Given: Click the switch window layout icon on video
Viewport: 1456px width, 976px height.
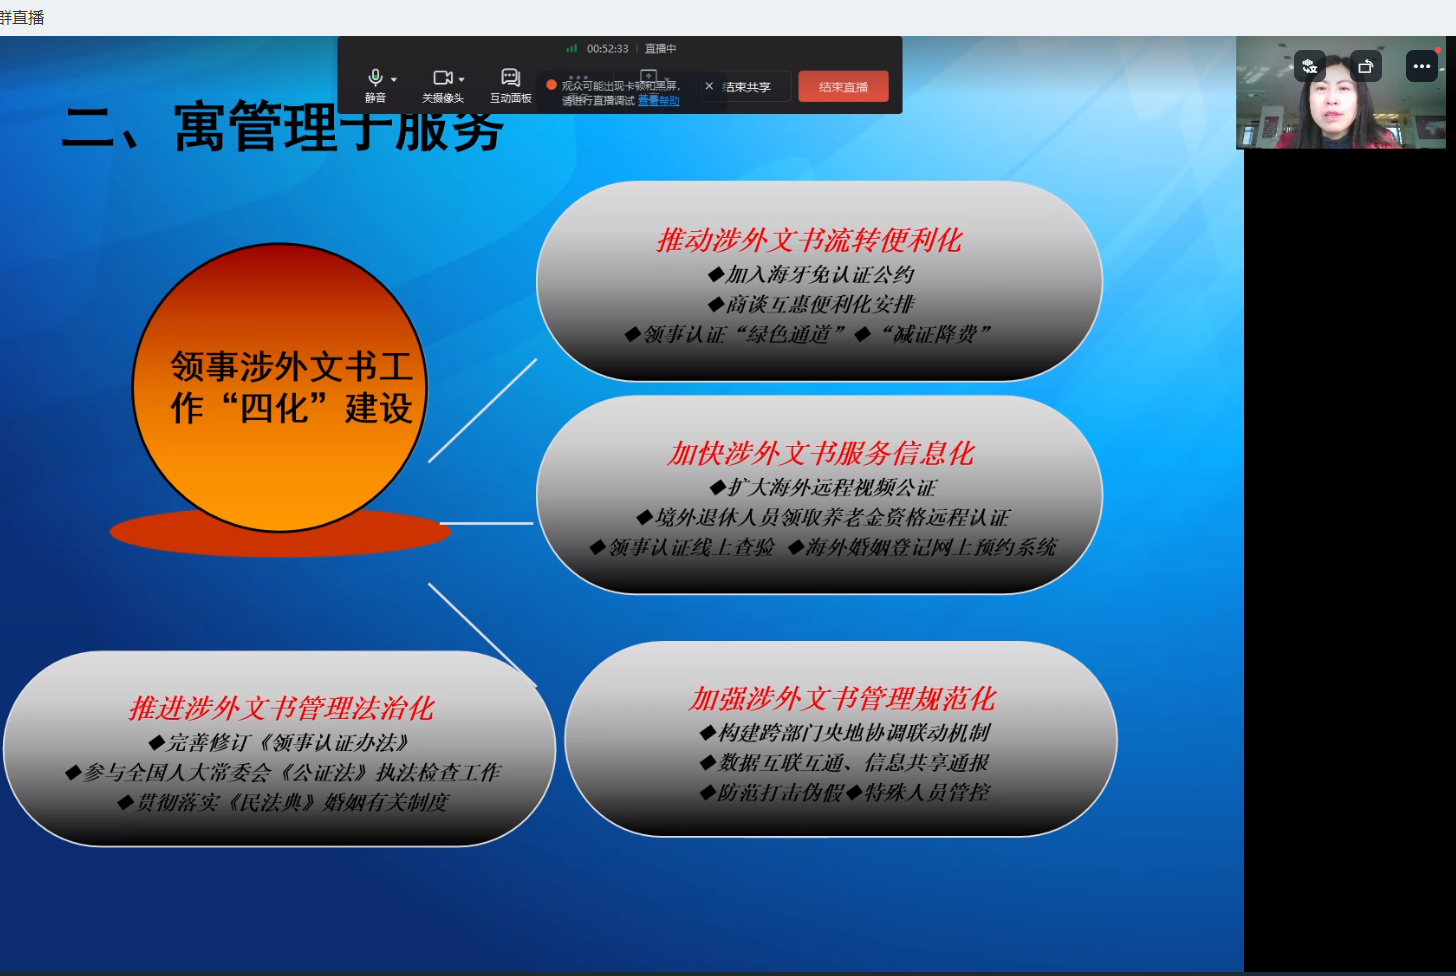Looking at the screenshot, I should (x=1365, y=66).
